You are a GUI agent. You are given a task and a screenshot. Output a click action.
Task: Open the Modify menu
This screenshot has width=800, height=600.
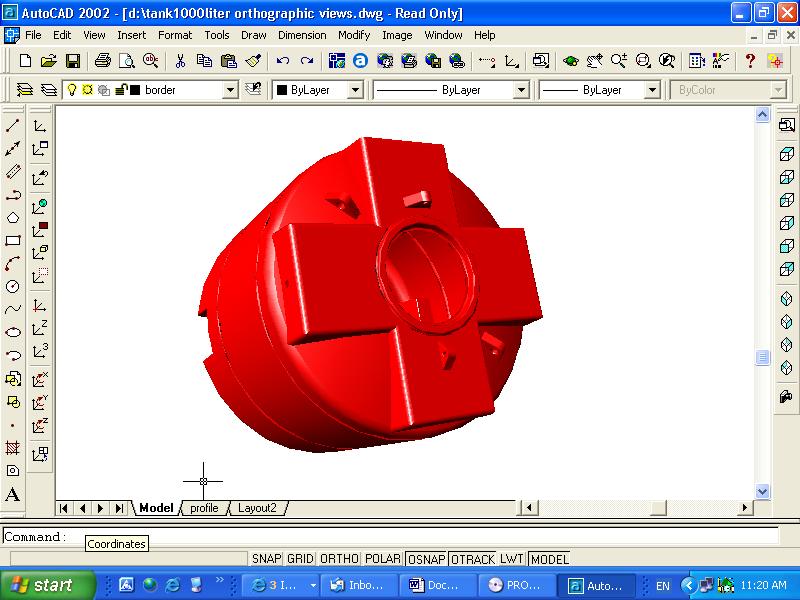coord(354,35)
